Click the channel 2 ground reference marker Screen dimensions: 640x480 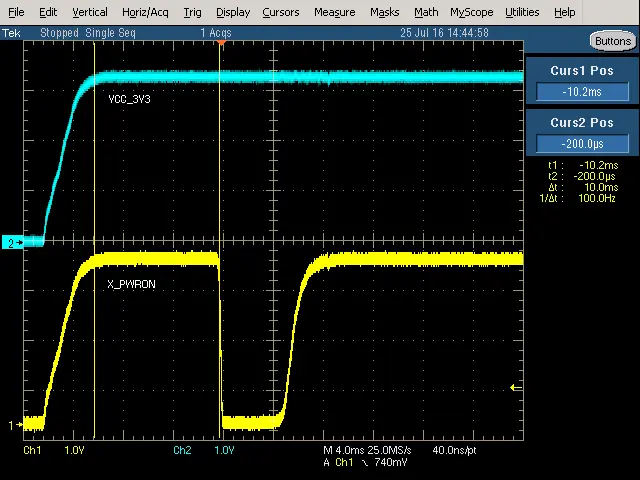pyautogui.click(x=13, y=243)
